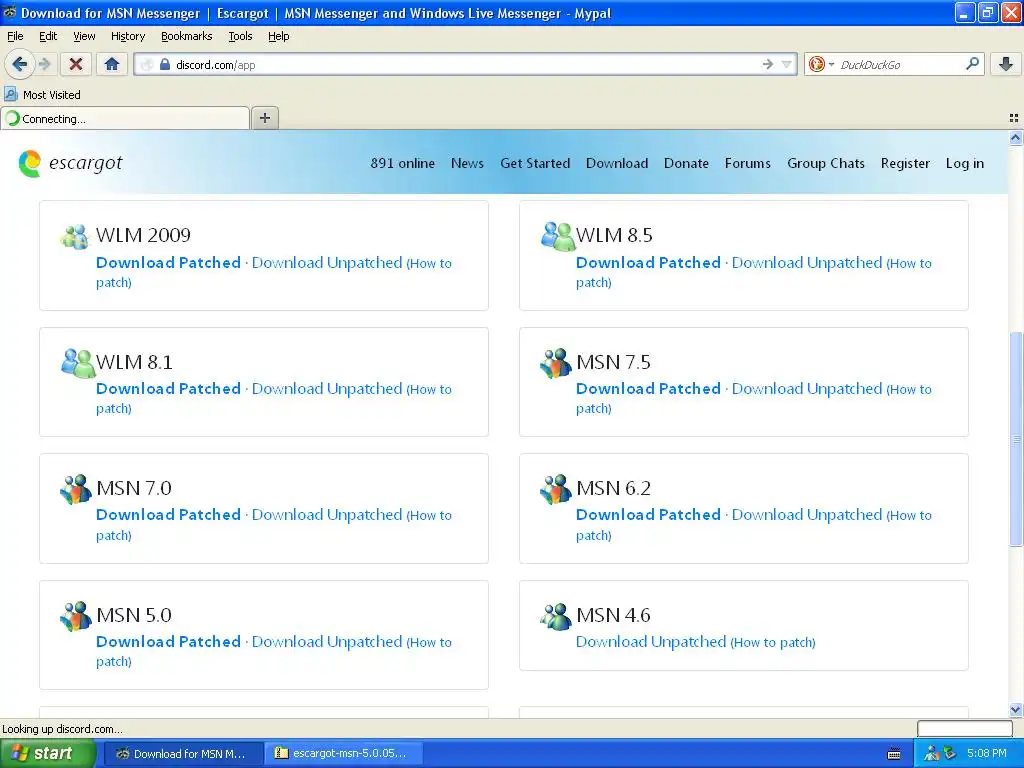1024x768 pixels.
Task: Click the Go arrow in address bar
Action: (x=767, y=64)
